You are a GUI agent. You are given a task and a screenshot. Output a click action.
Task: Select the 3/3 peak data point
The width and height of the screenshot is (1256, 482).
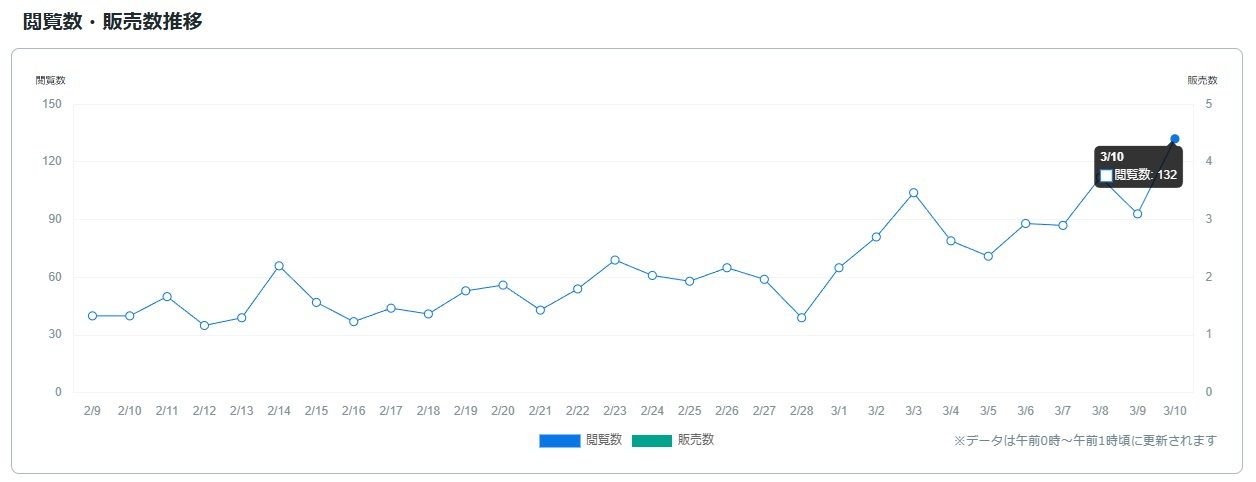coord(913,193)
